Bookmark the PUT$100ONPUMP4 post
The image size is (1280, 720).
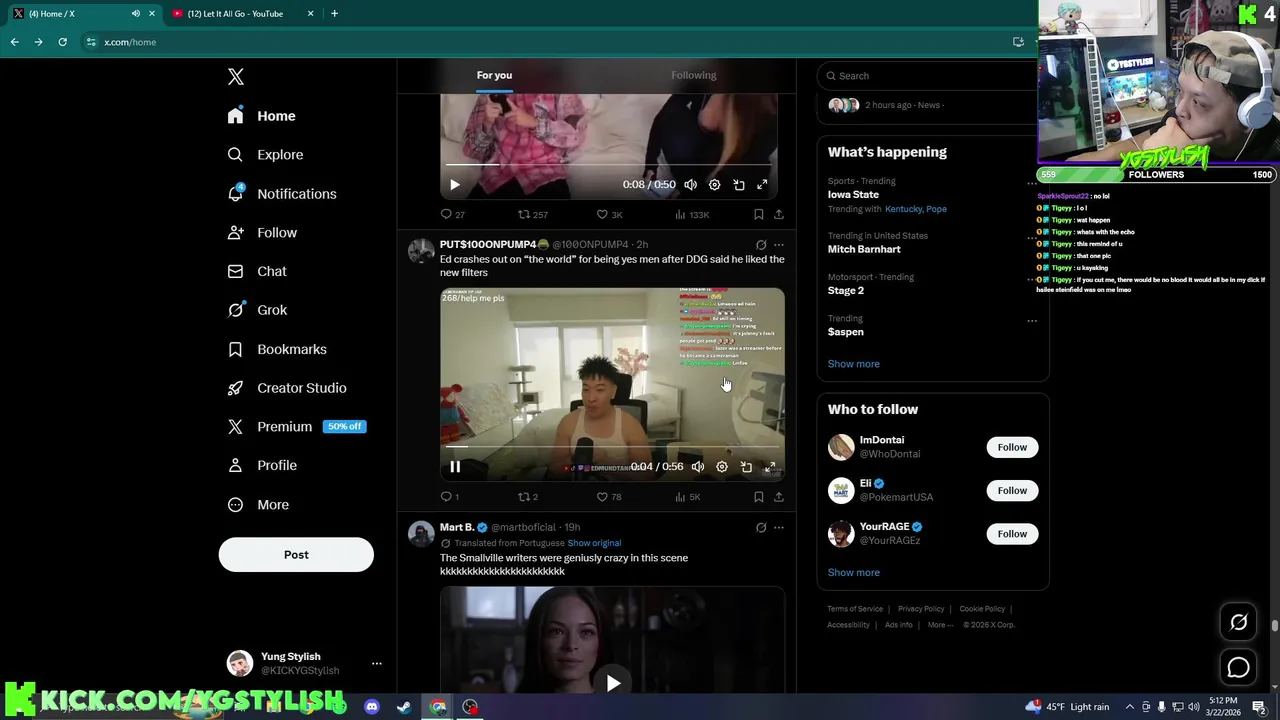pyautogui.click(x=758, y=497)
